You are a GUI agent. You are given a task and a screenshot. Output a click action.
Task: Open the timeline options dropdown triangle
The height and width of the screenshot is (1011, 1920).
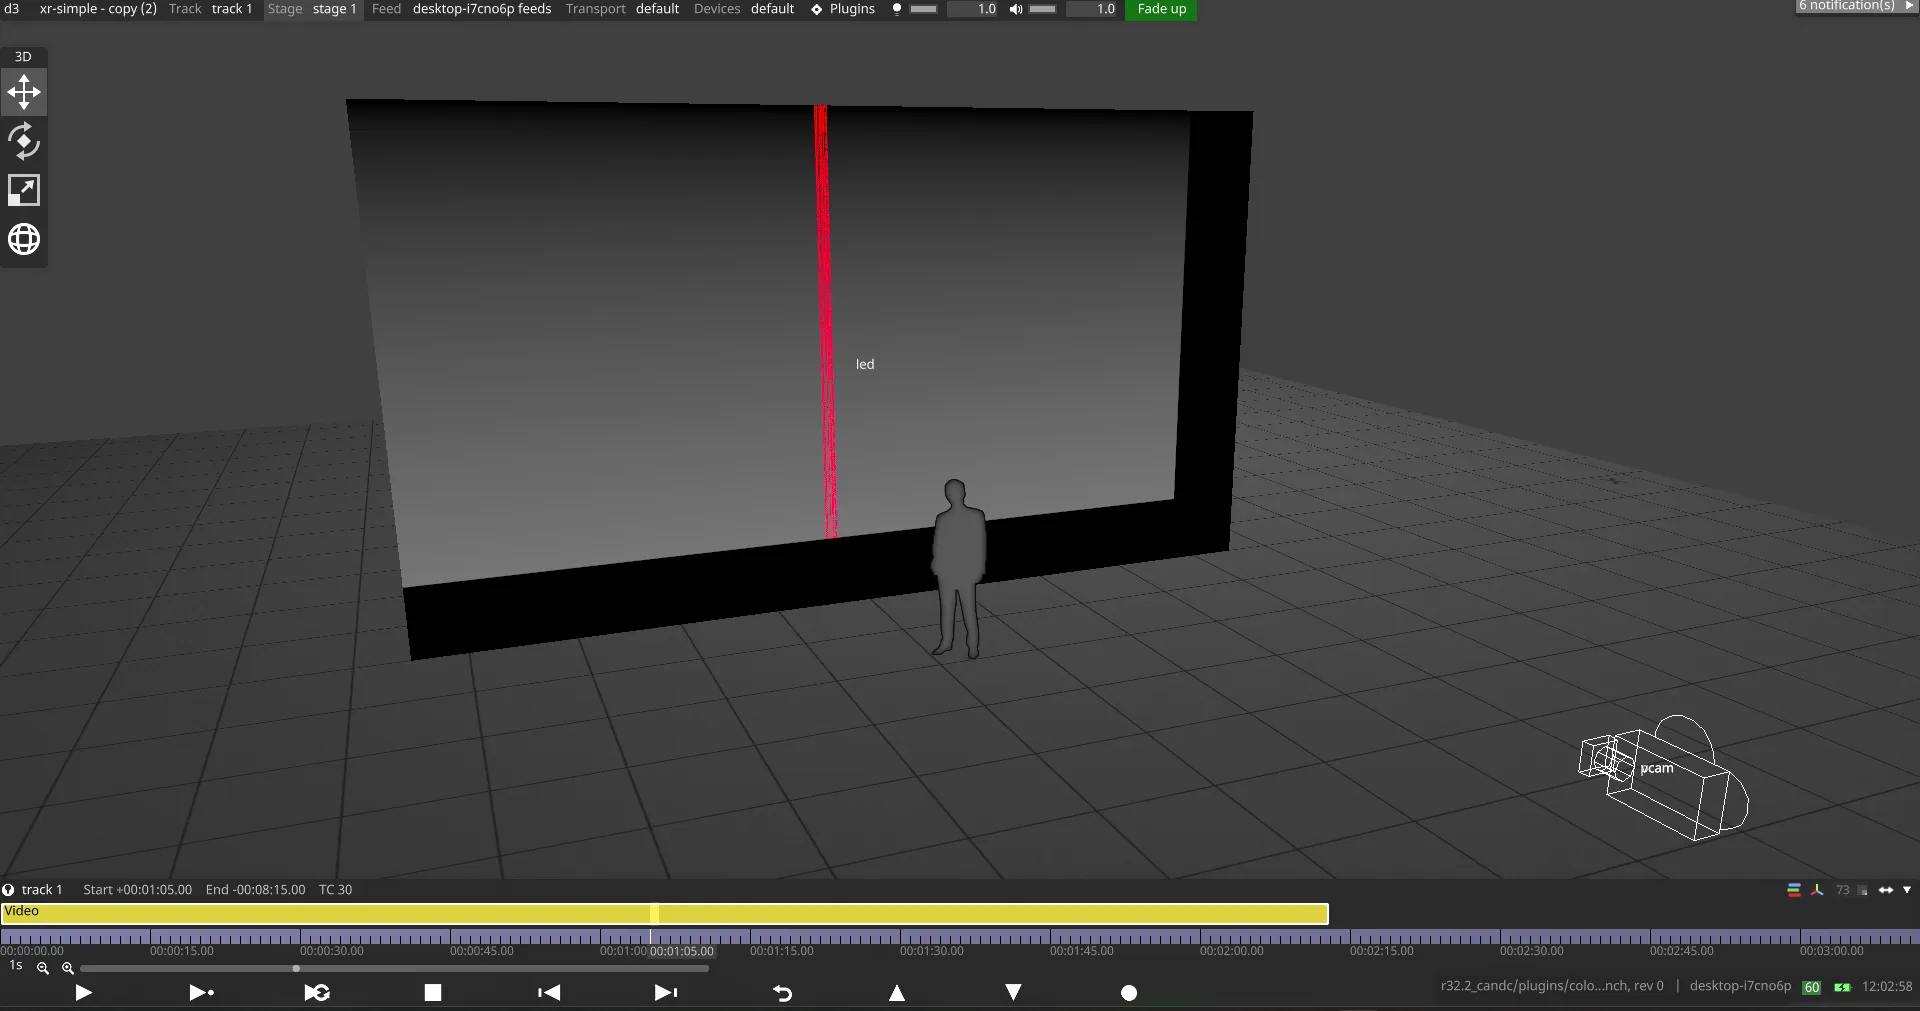coord(1907,890)
